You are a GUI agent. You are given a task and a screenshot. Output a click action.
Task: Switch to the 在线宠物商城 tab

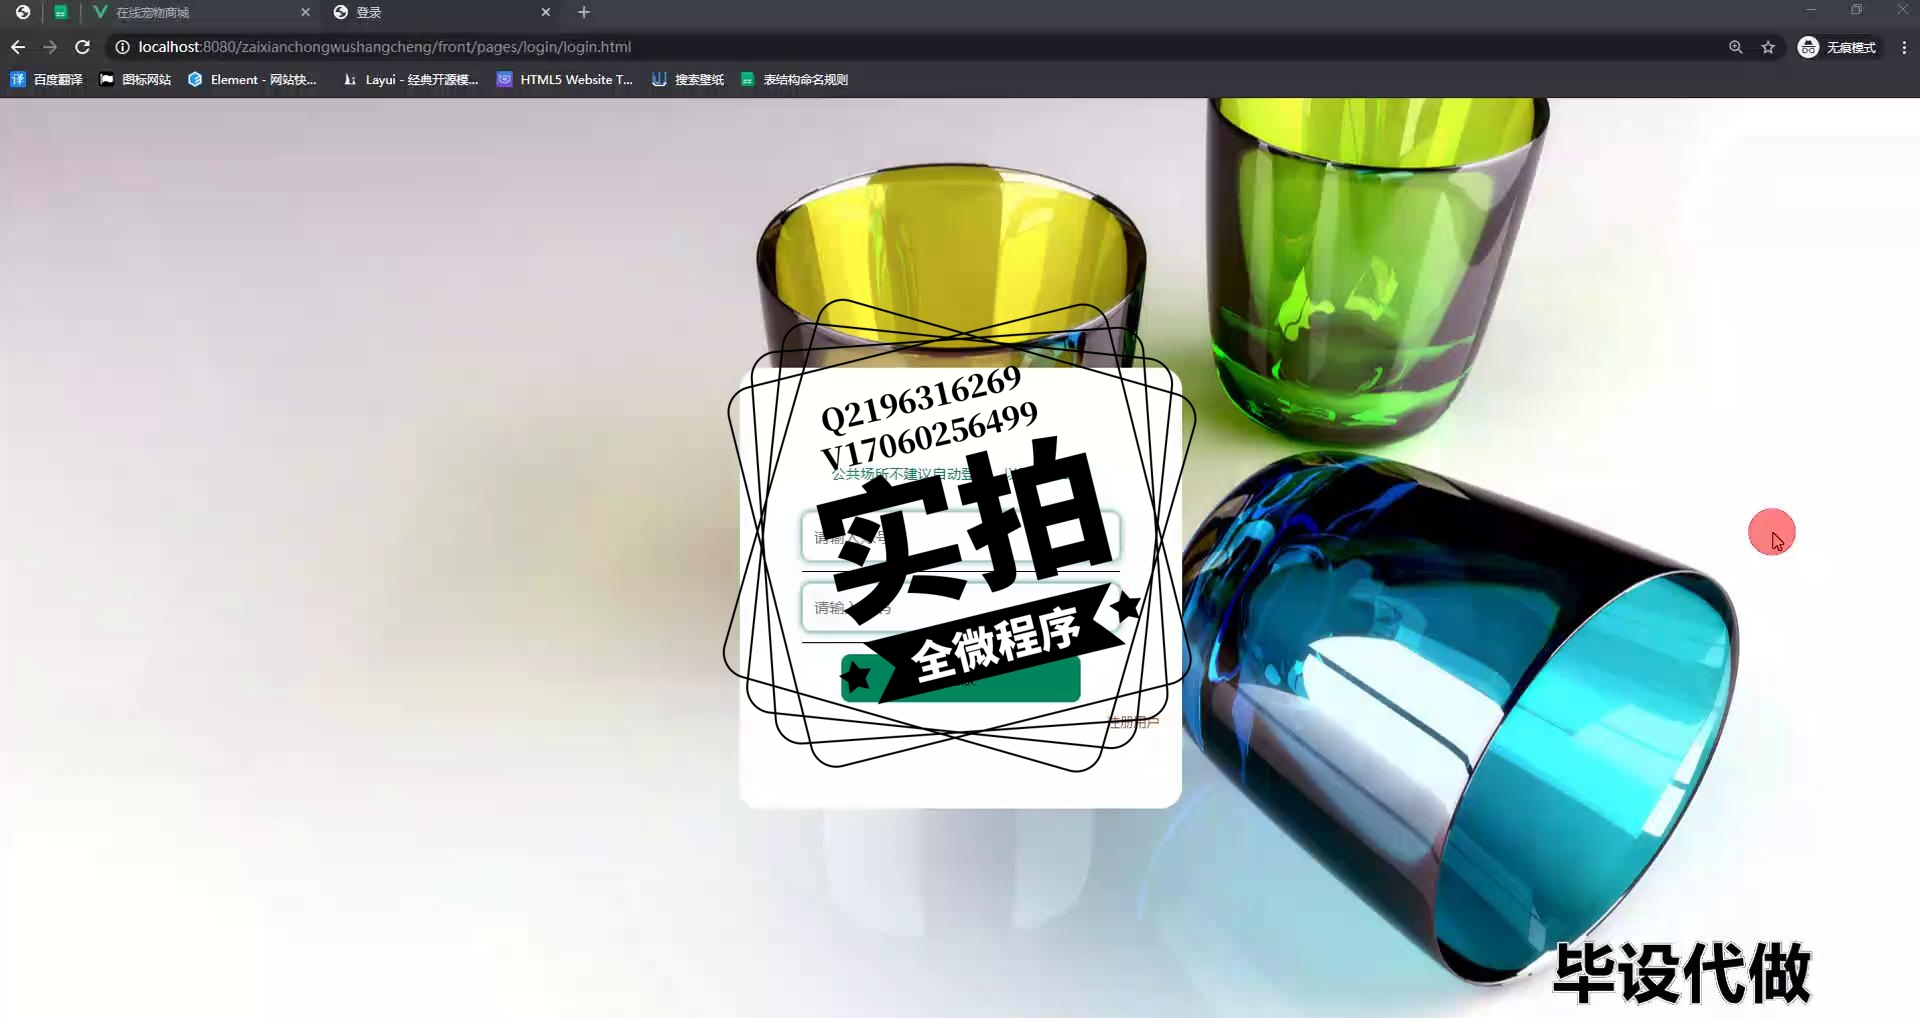click(200, 12)
